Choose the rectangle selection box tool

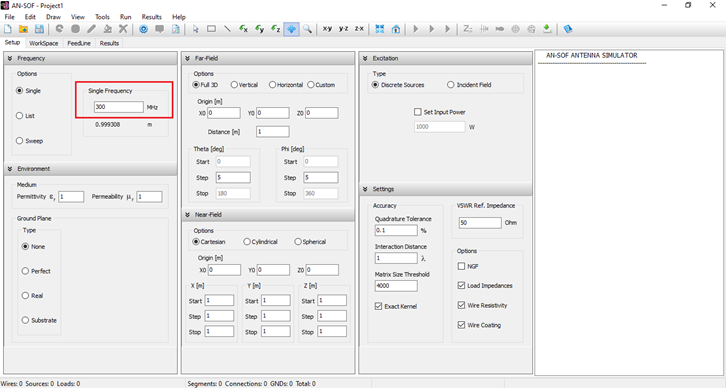(211, 29)
